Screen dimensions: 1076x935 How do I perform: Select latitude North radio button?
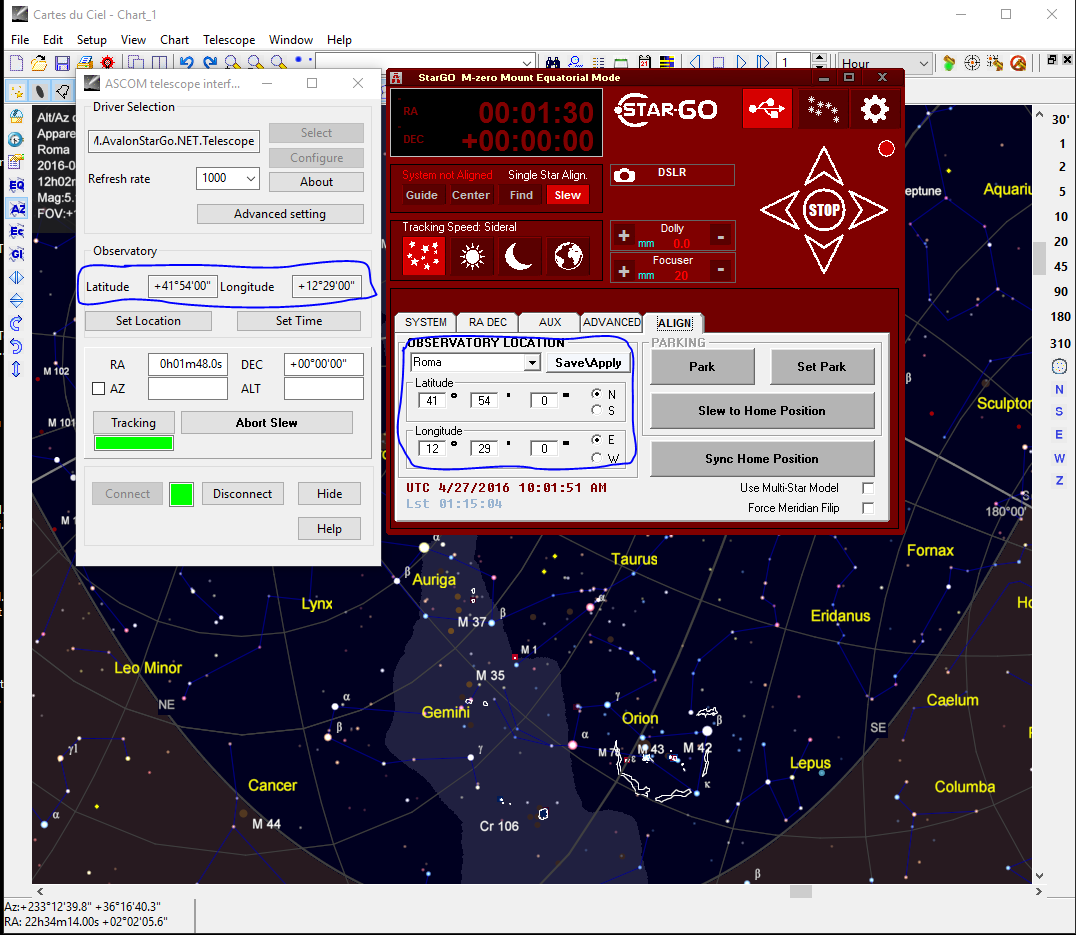[596, 394]
